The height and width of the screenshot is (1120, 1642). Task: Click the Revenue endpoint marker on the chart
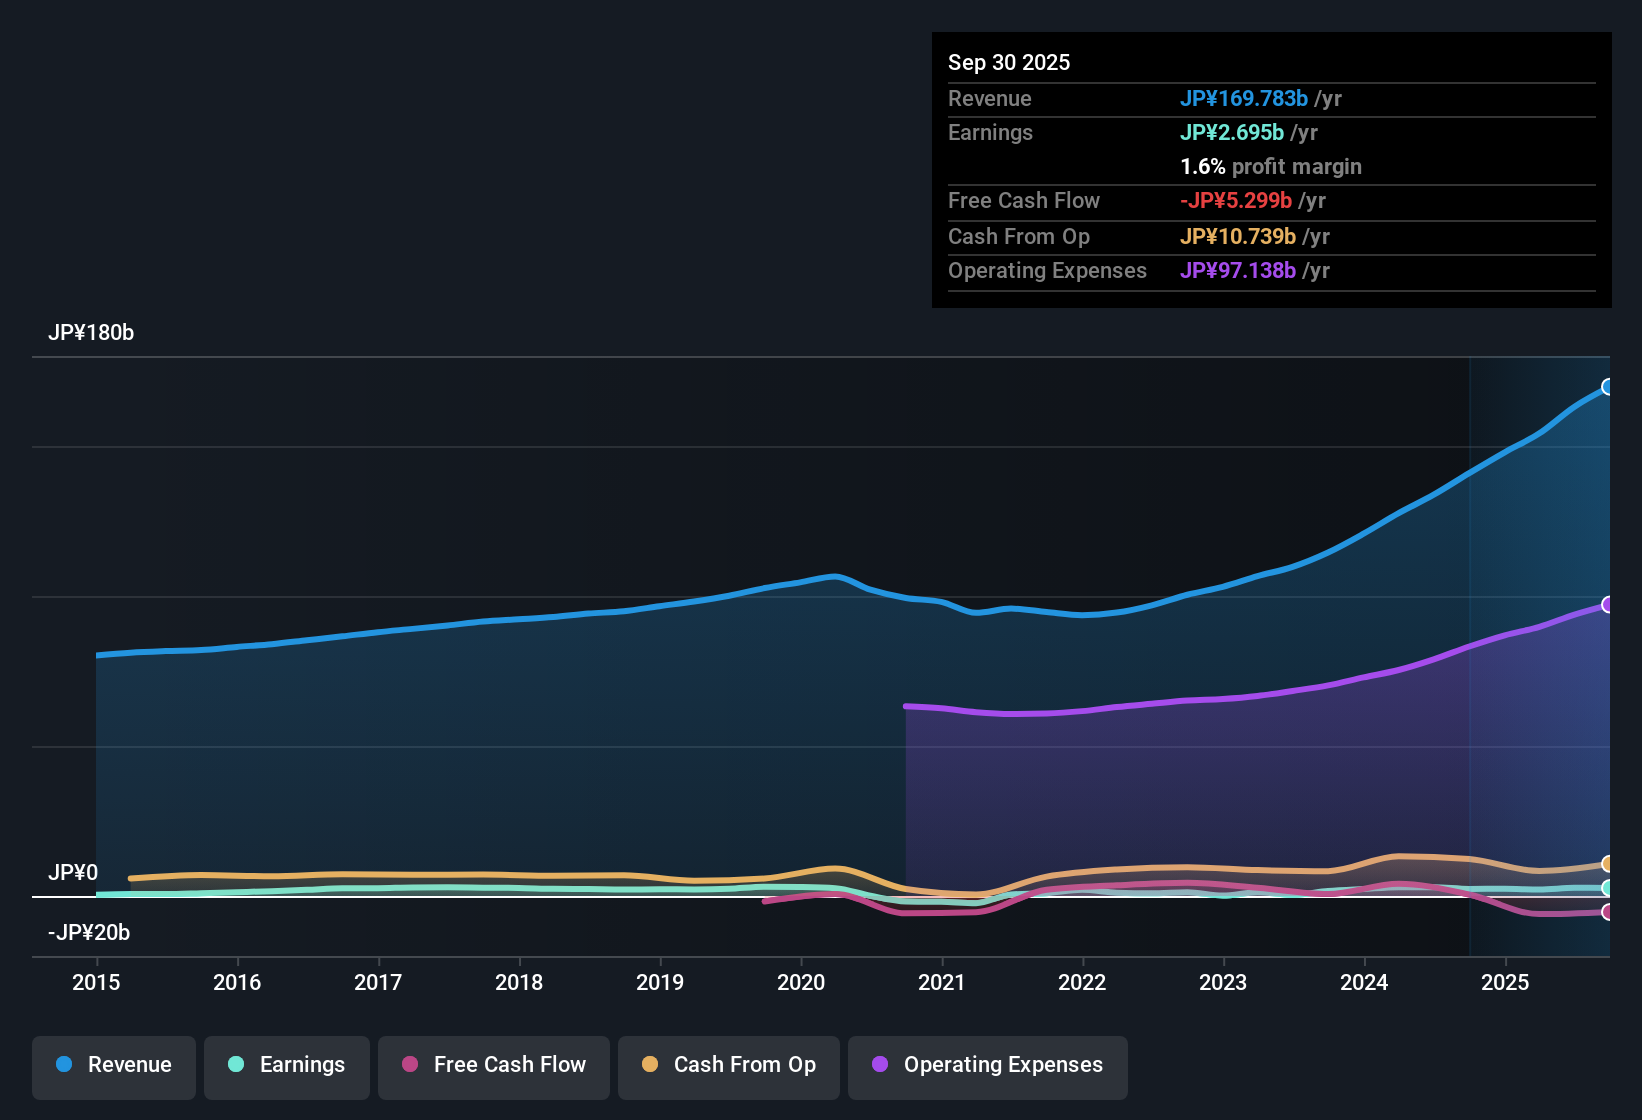pyautogui.click(x=1608, y=385)
